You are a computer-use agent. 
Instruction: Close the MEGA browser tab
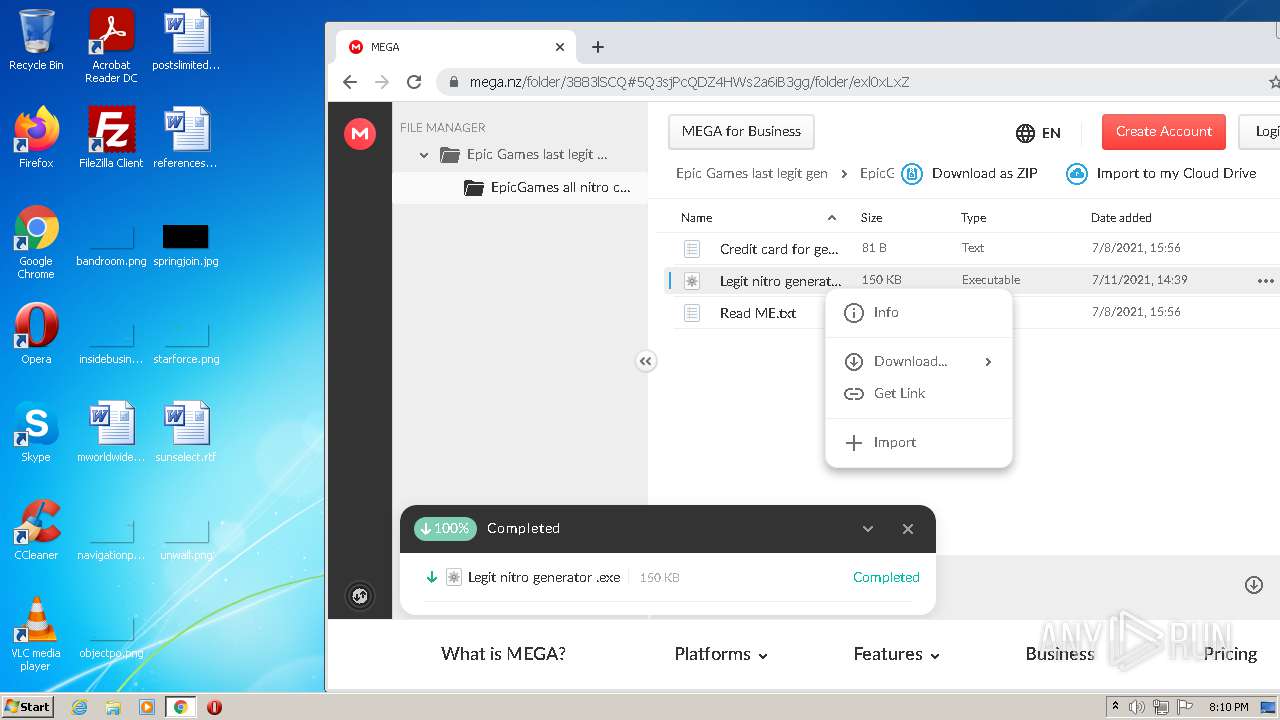coord(560,47)
